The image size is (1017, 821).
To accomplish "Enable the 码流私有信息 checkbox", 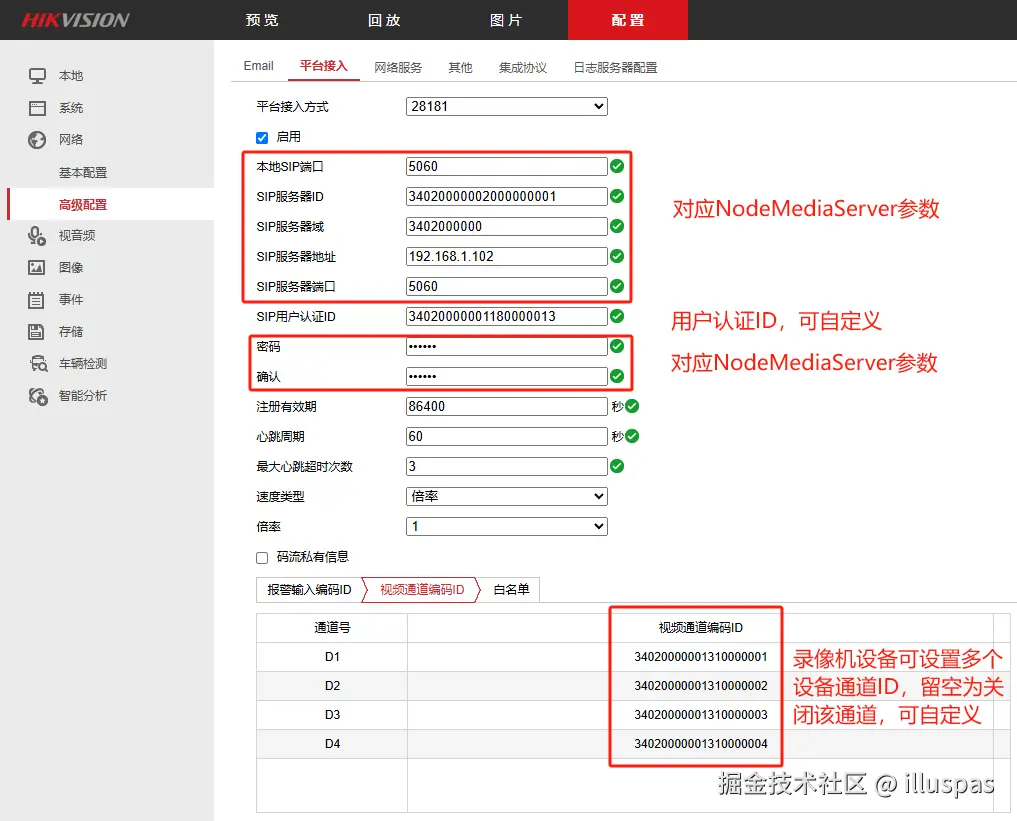I will coord(262,558).
